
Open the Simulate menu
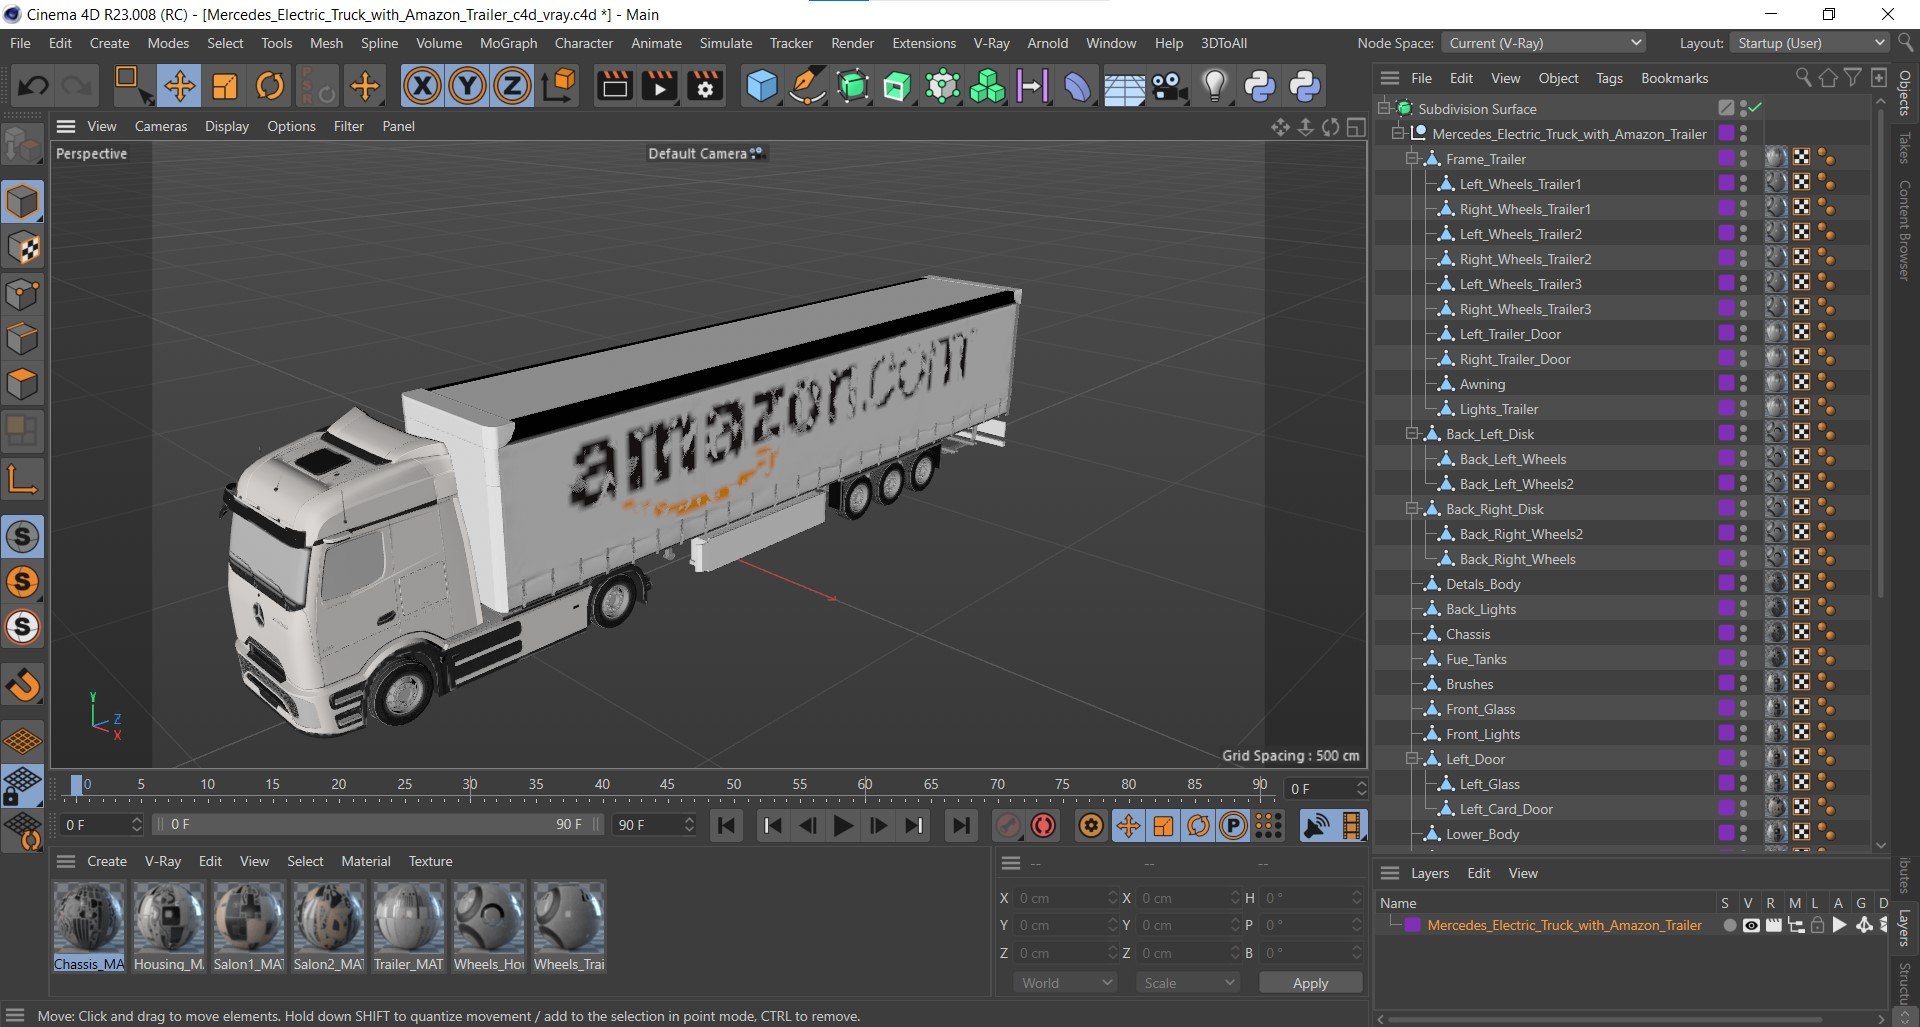tap(725, 43)
